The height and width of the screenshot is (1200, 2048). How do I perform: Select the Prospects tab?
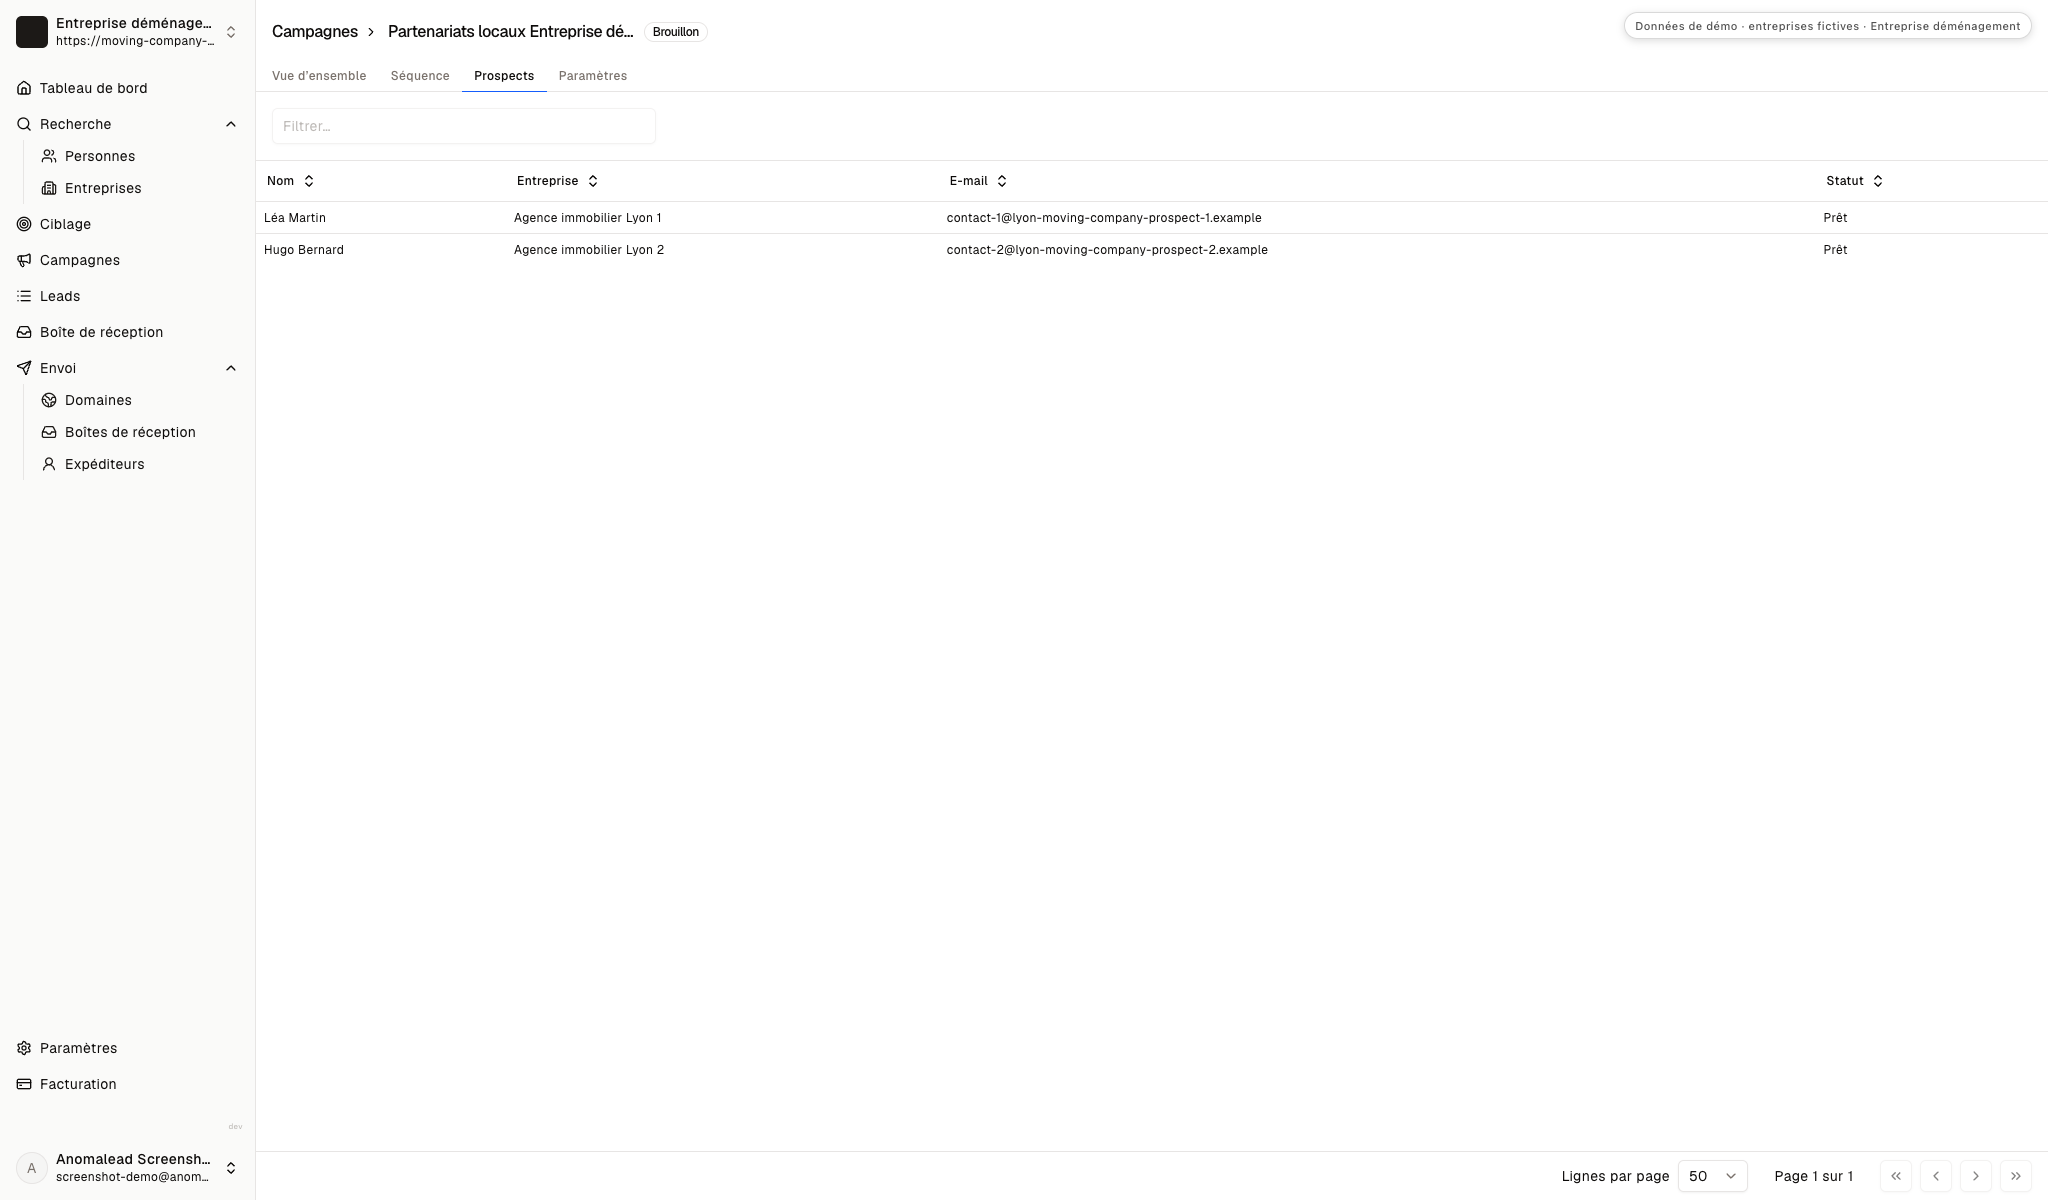pyautogui.click(x=504, y=76)
